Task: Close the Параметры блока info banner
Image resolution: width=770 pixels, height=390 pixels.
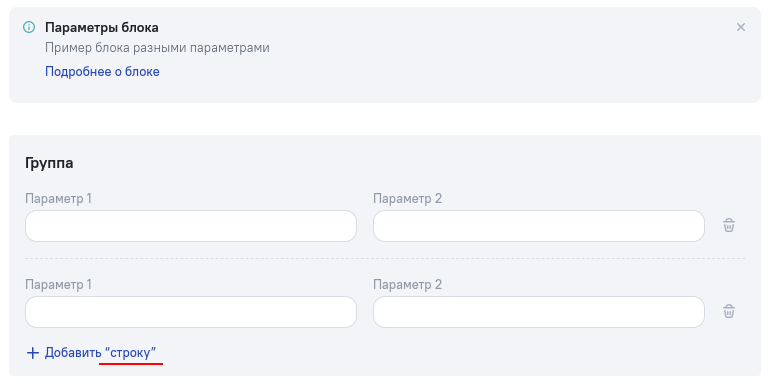Action: pos(741,27)
